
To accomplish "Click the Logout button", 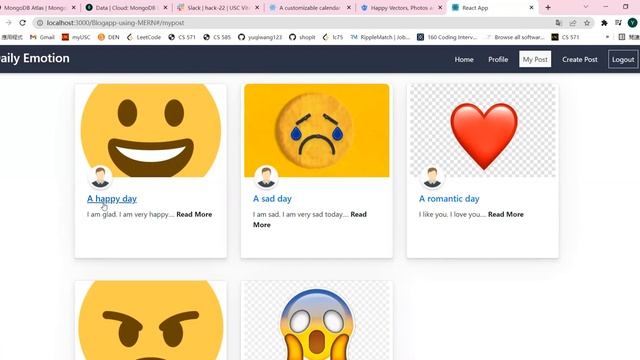I will tap(623, 59).
